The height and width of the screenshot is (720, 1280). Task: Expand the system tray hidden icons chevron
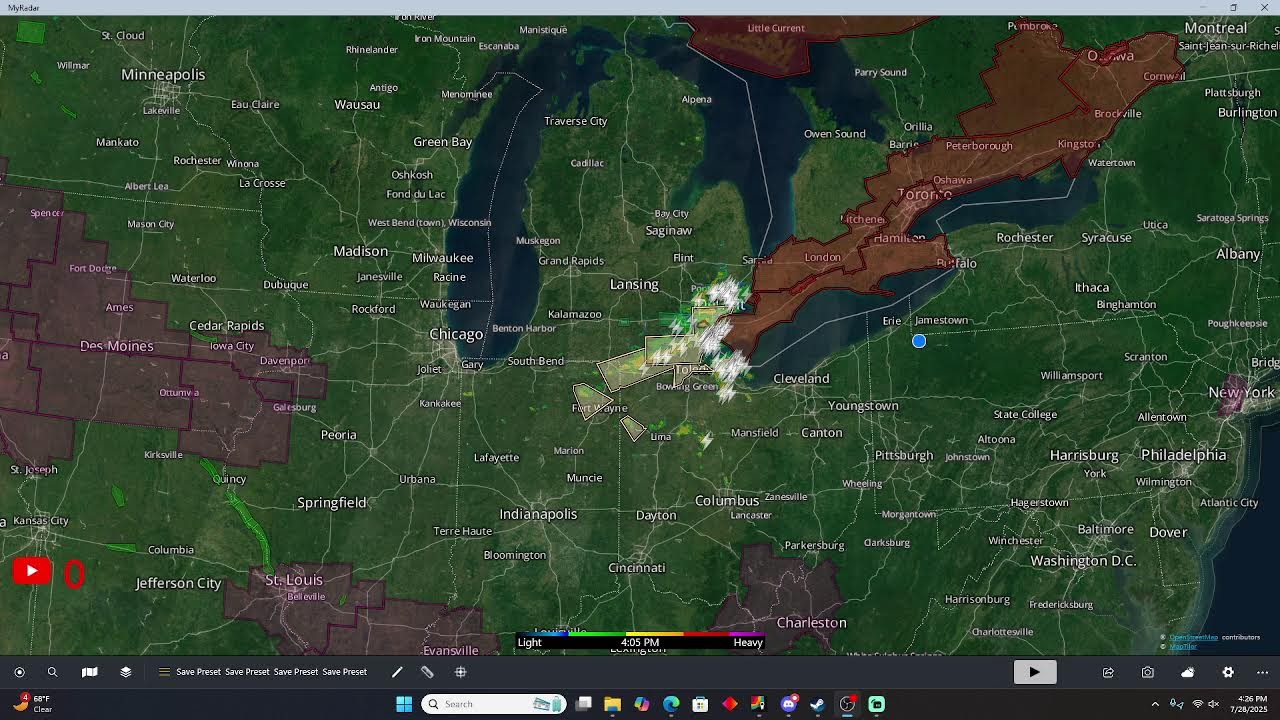(x=1155, y=704)
